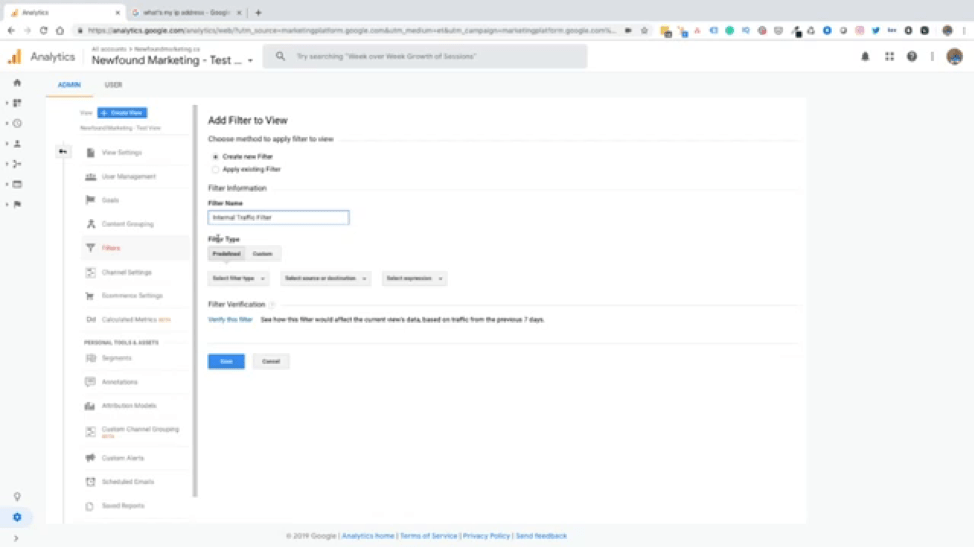Screen dimensions: 974x547
Task: Click the Save button
Action: [226, 361]
